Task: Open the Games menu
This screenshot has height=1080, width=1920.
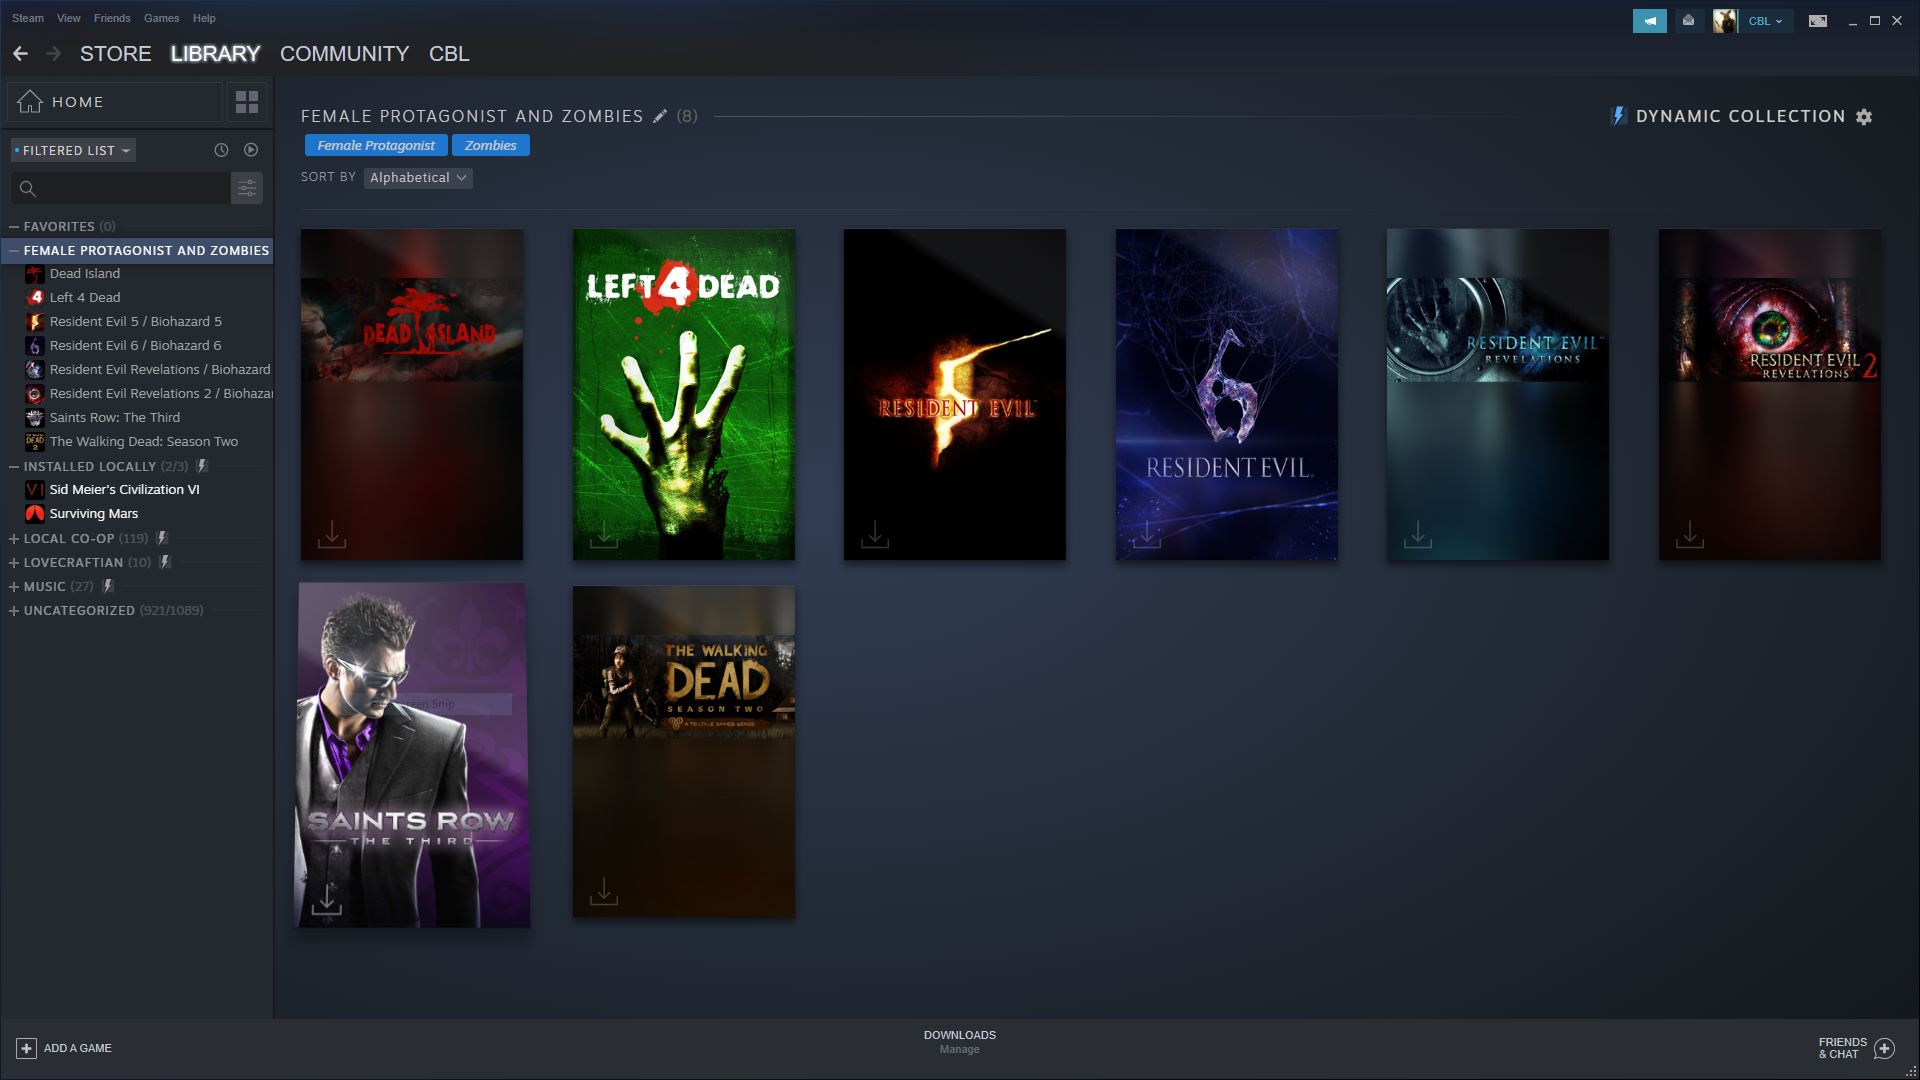Action: point(161,18)
